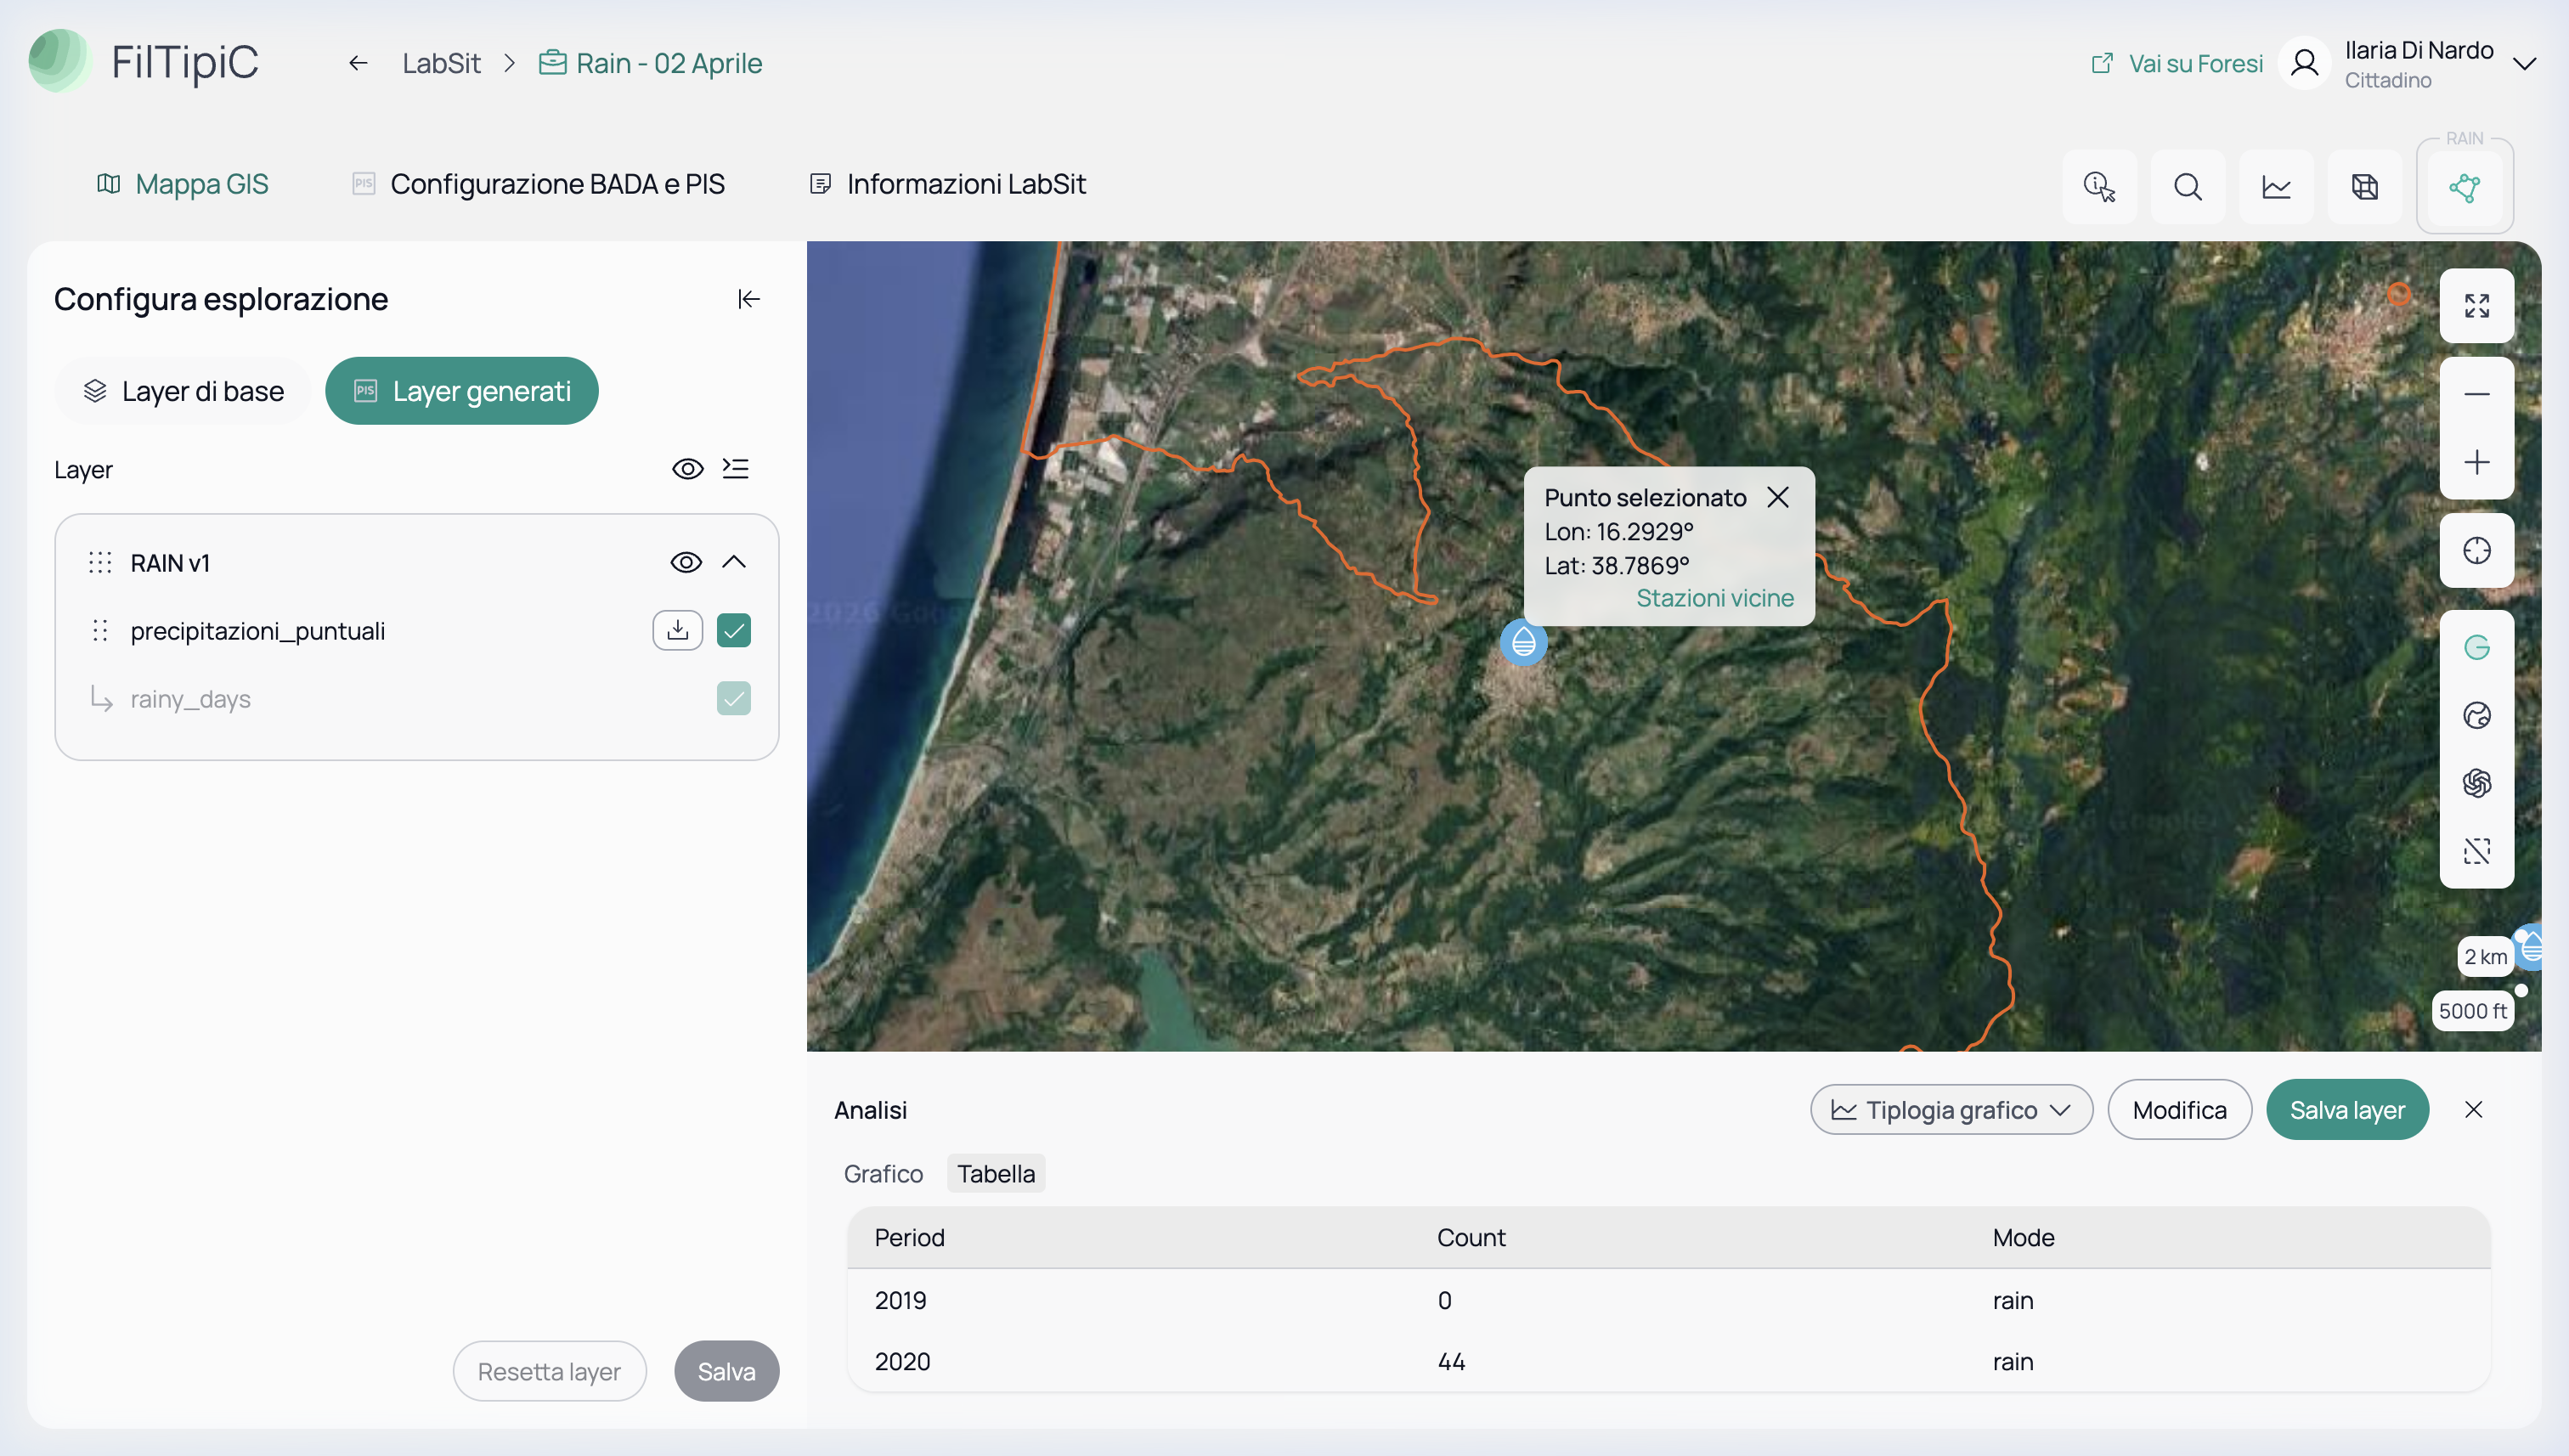
Task: Expand the Ilaria Di Nardo account menu
Action: coord(2524,64)
